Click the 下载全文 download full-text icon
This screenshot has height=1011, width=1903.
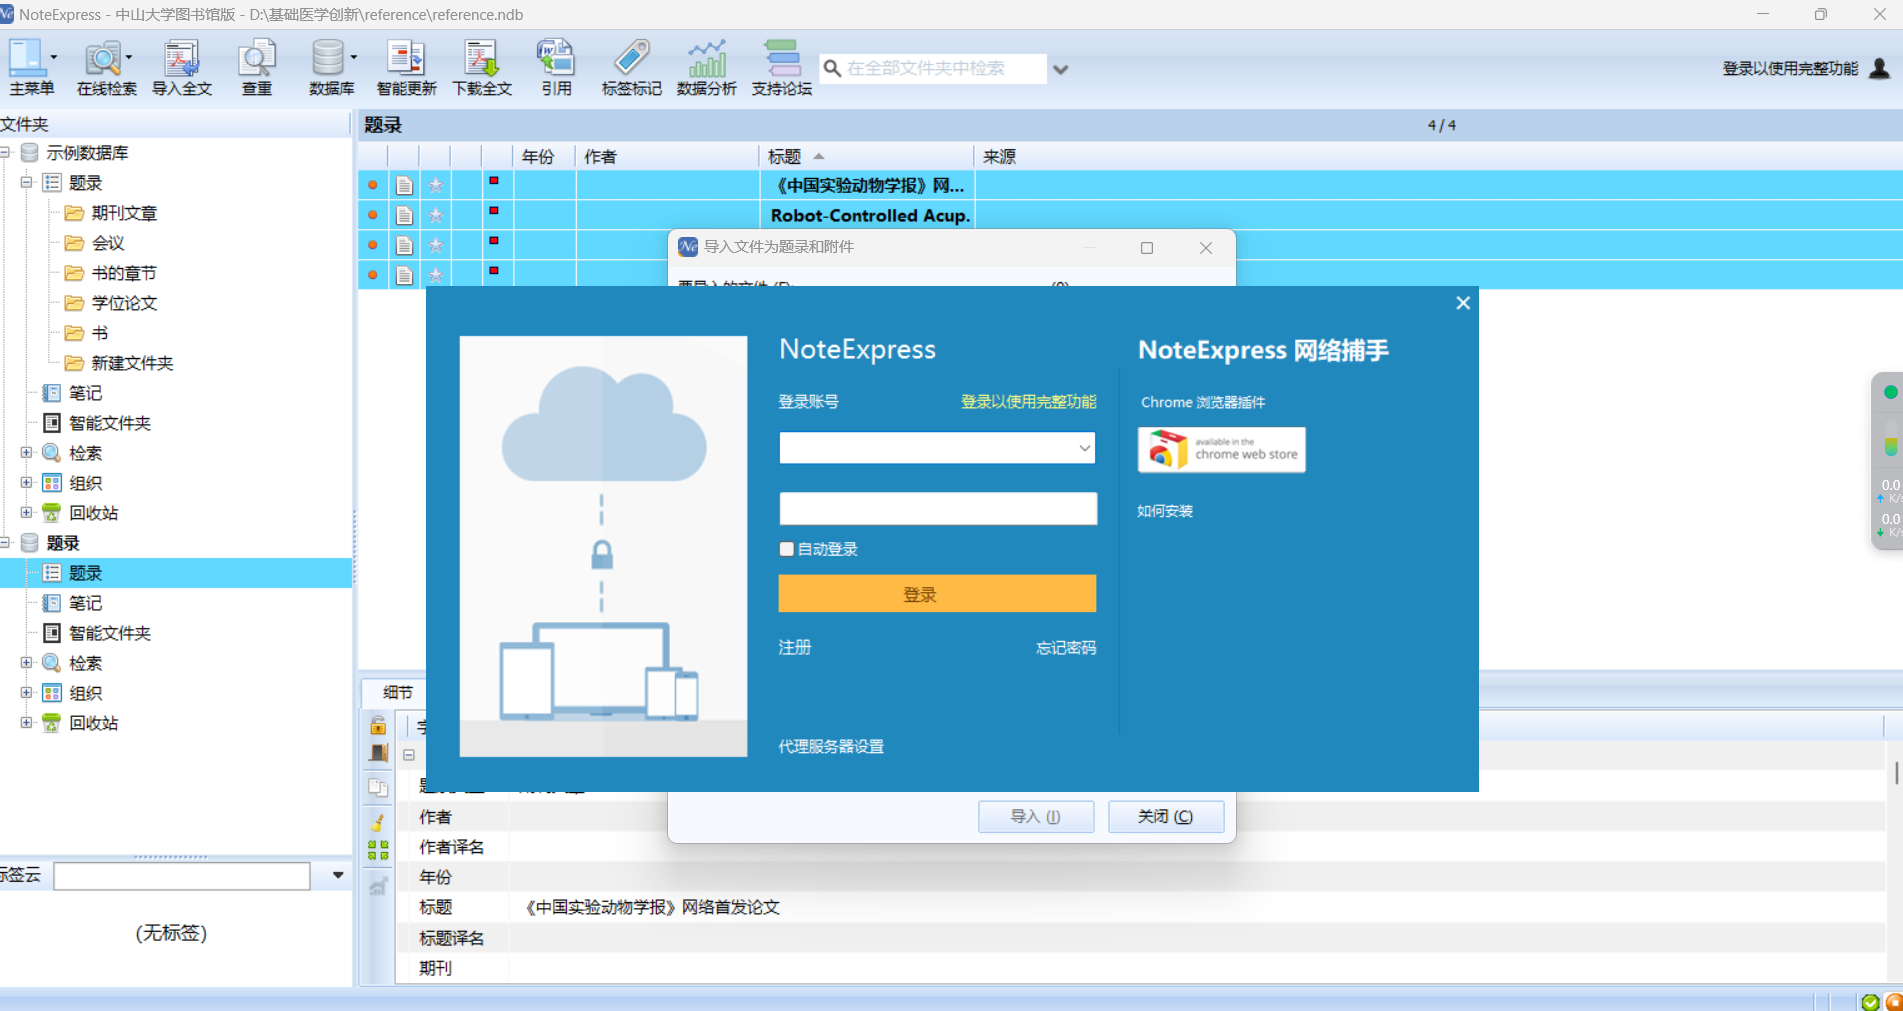point(481,58)
